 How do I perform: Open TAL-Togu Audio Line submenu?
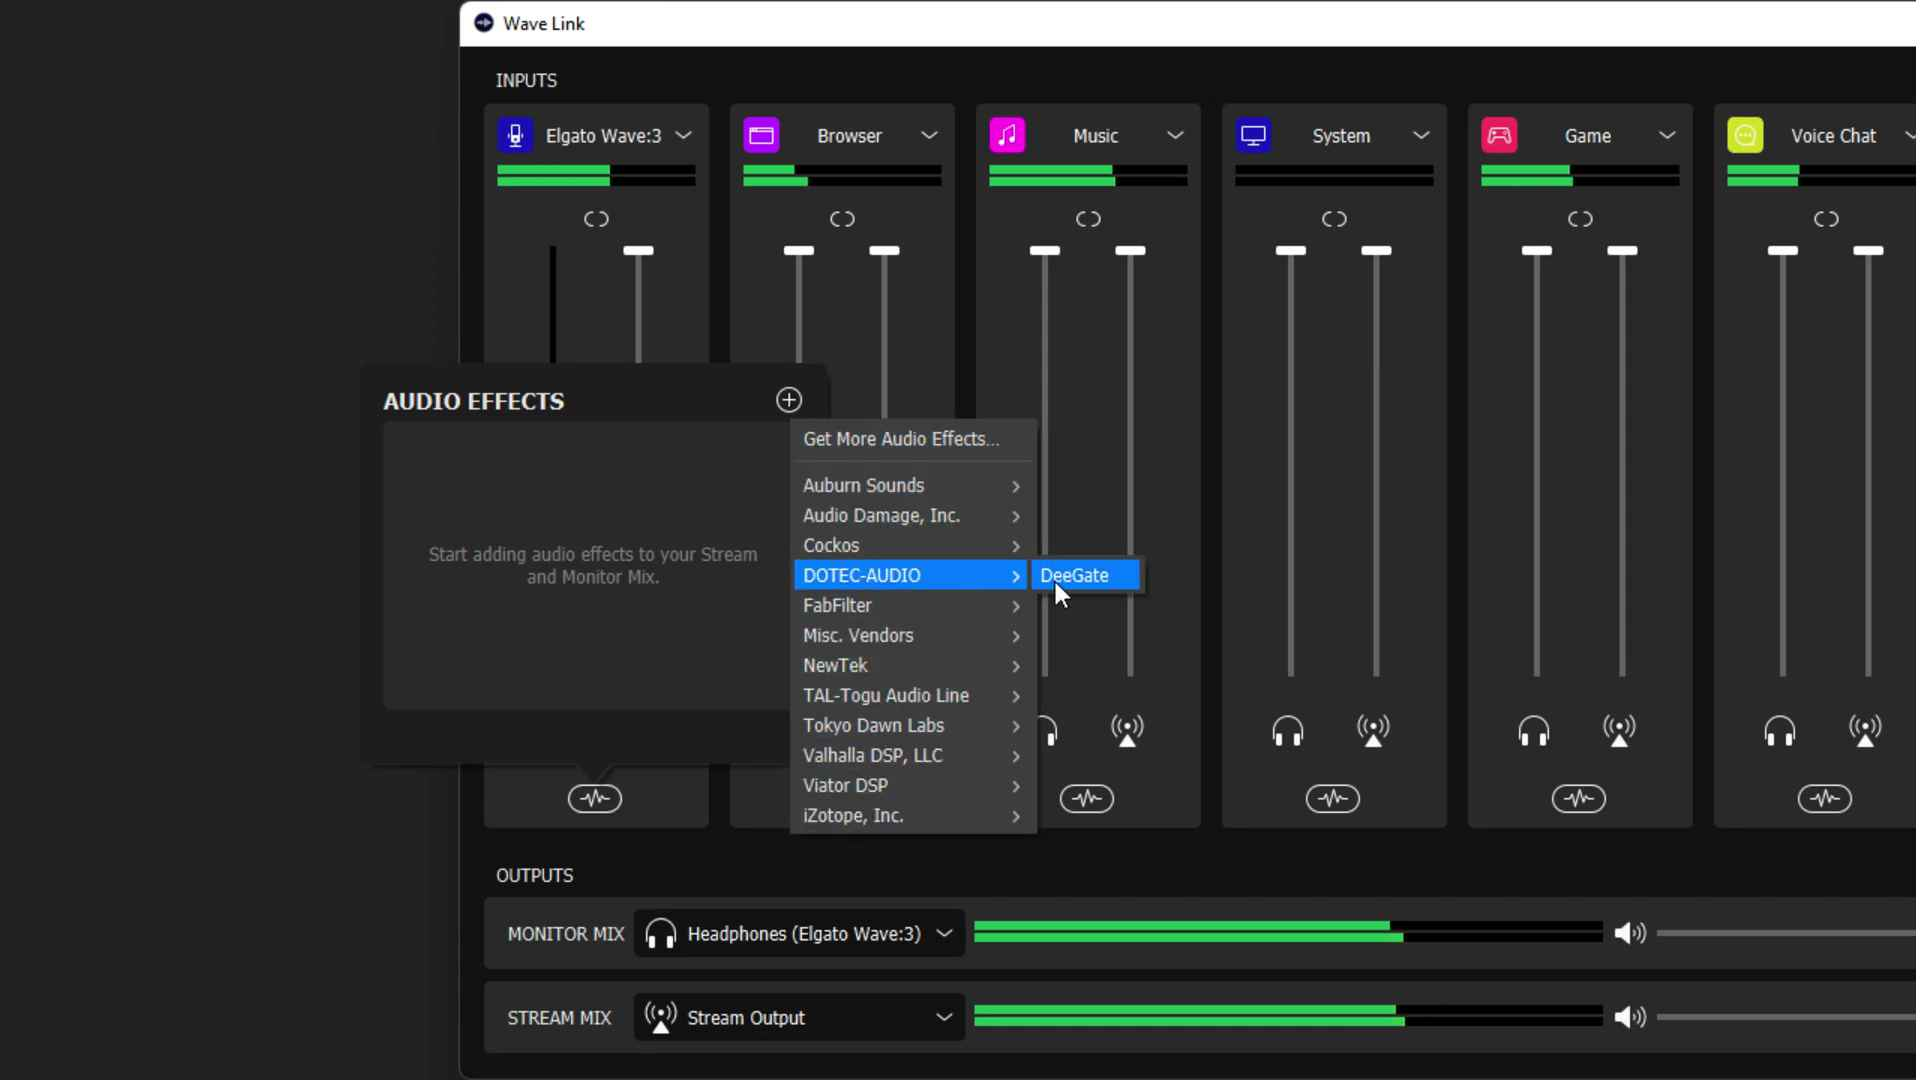[x=913, y=695]
